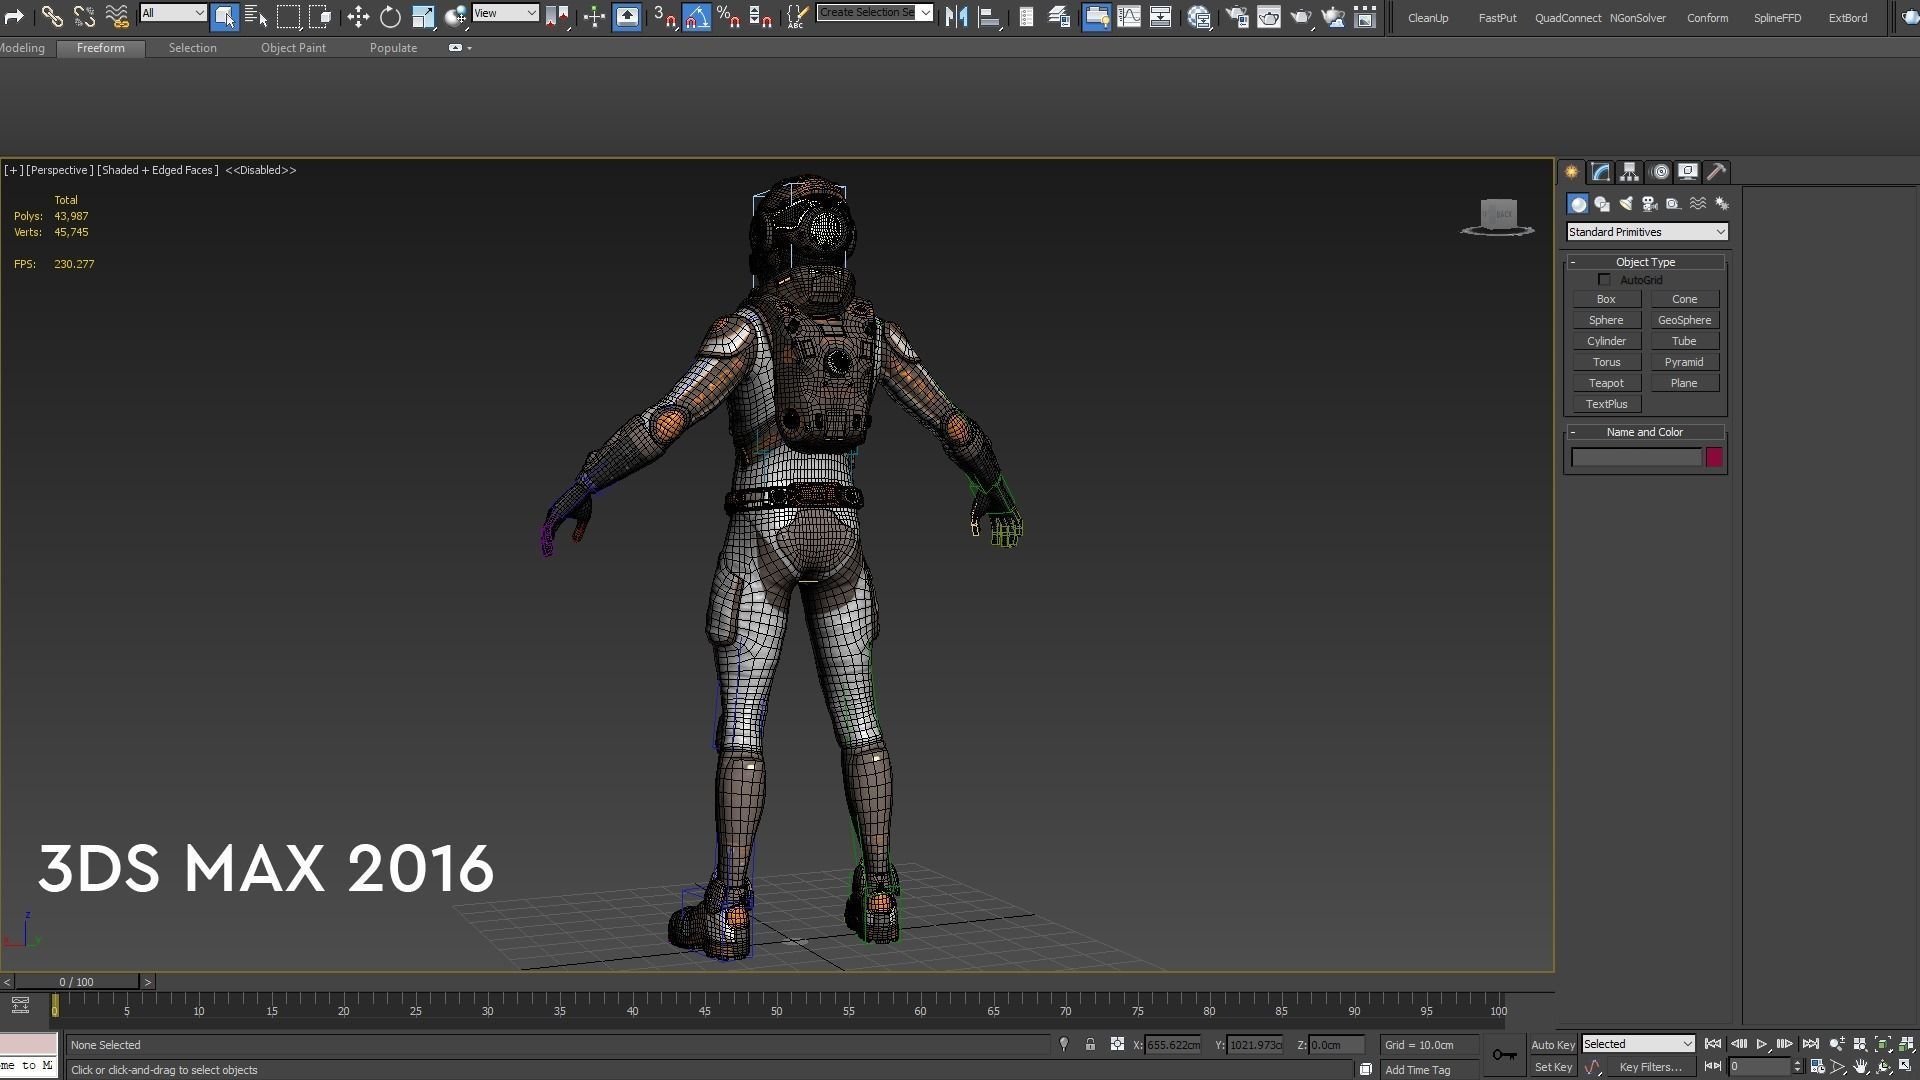Screen dimensions: 1920x1080
Task: Open the Hierarchy command panel tab
Action: click(1629, 172)
